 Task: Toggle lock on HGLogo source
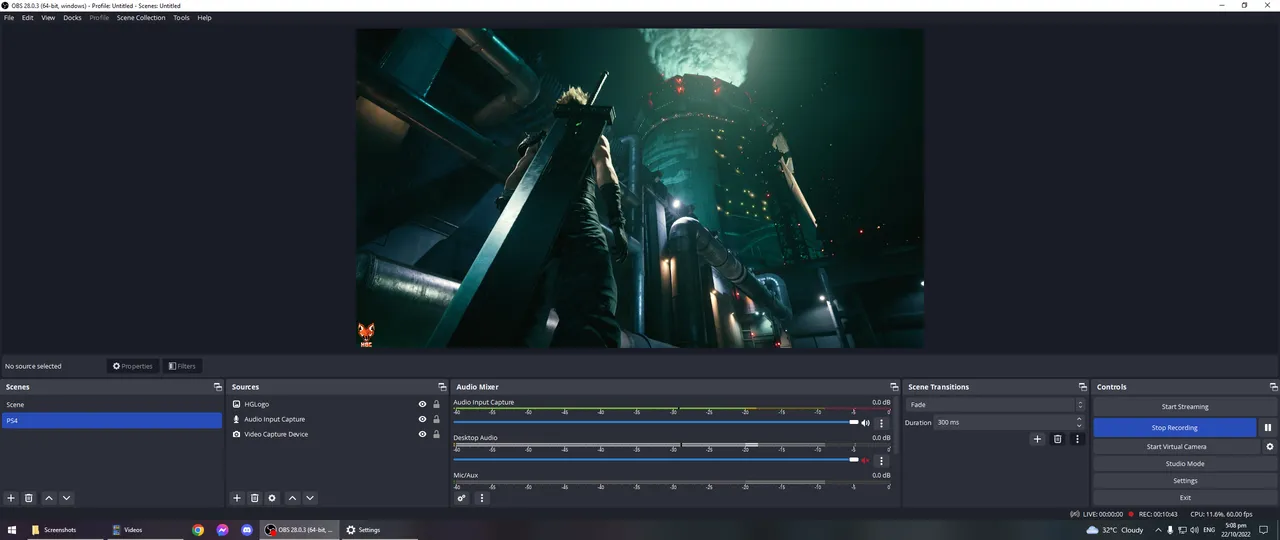tap(437, 404)
